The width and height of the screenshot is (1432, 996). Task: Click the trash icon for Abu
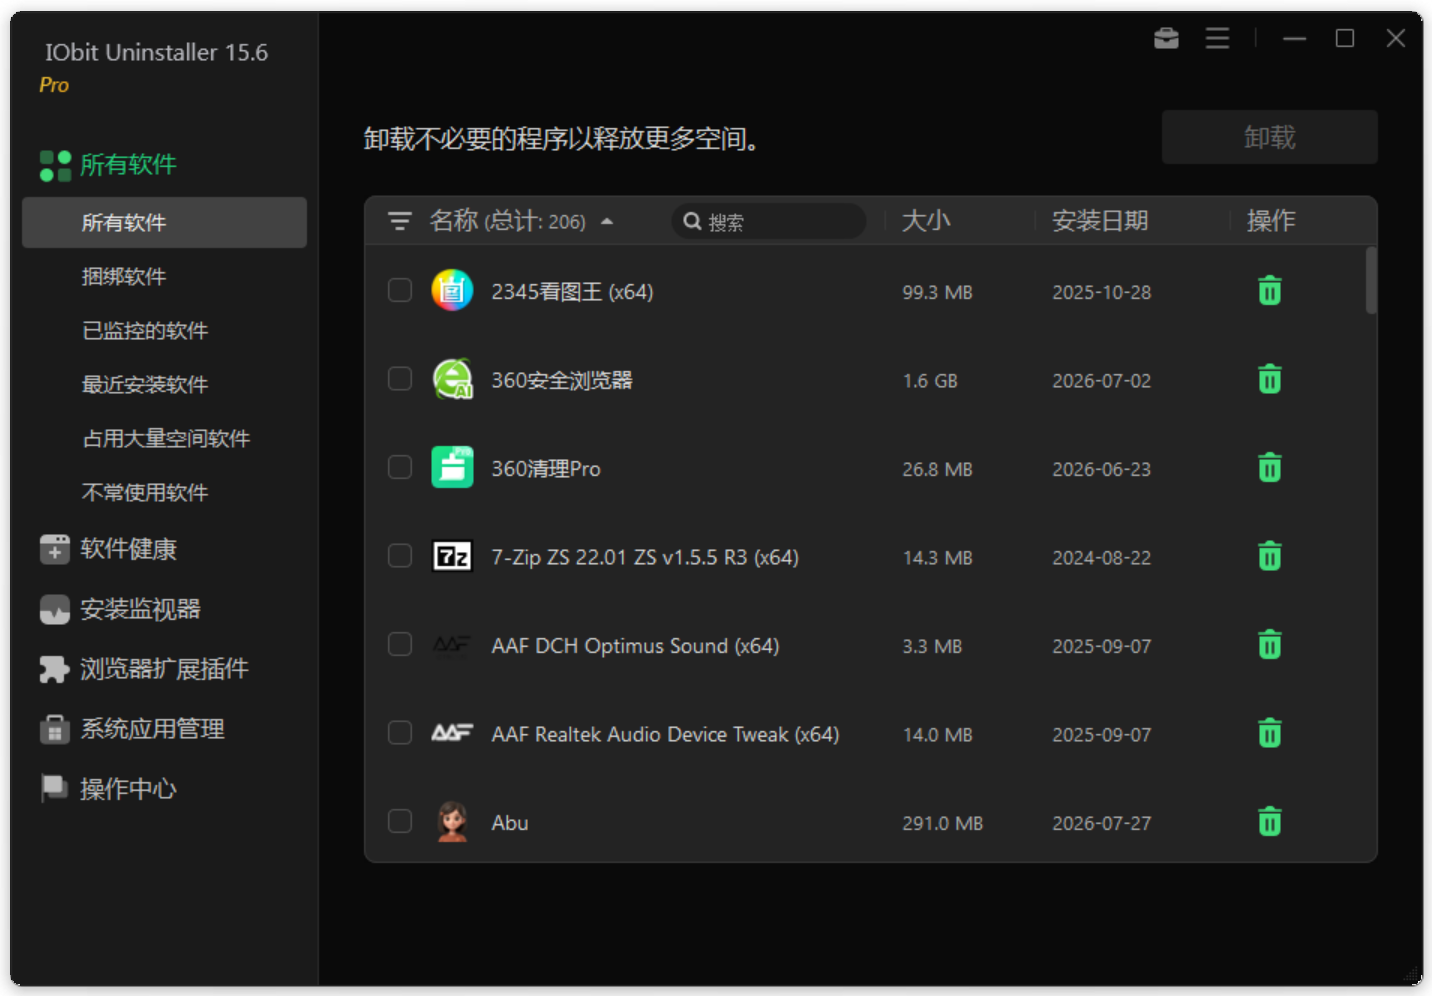pos(1269,822)
